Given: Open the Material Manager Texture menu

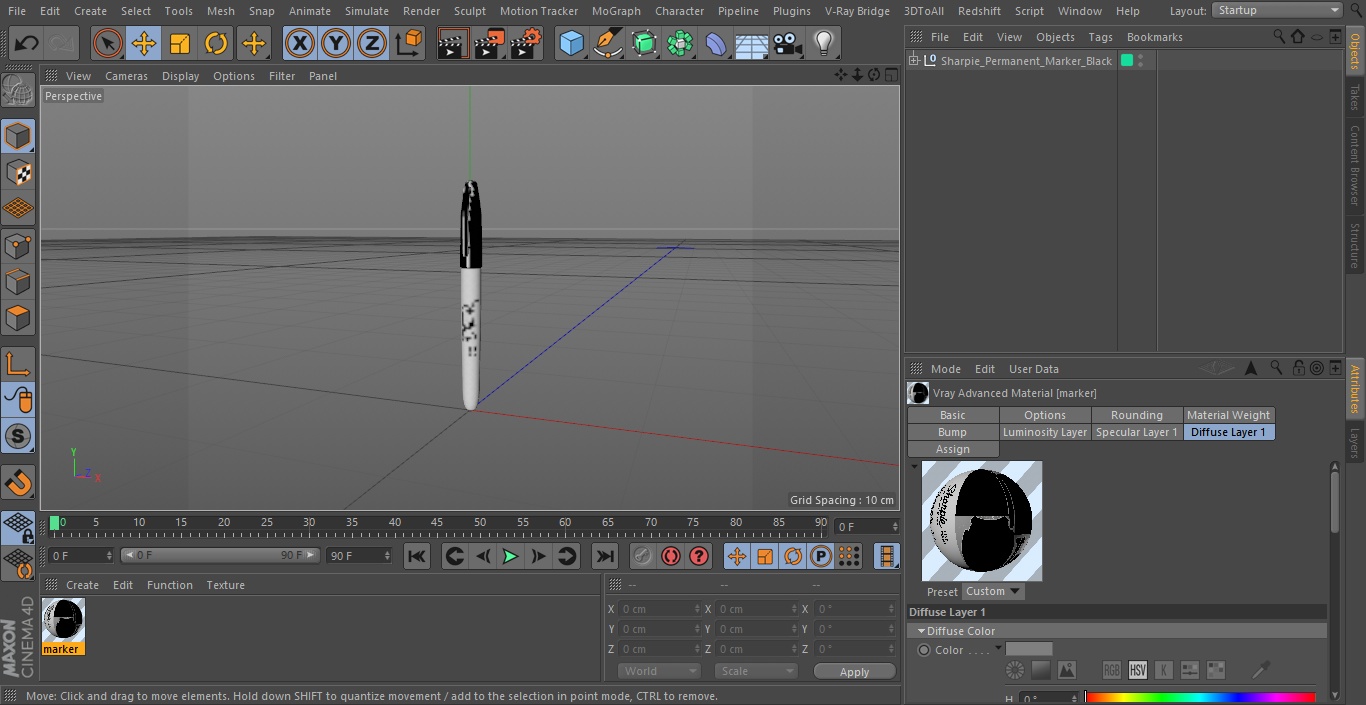Looking at the screenshot, I should (225, 585).
